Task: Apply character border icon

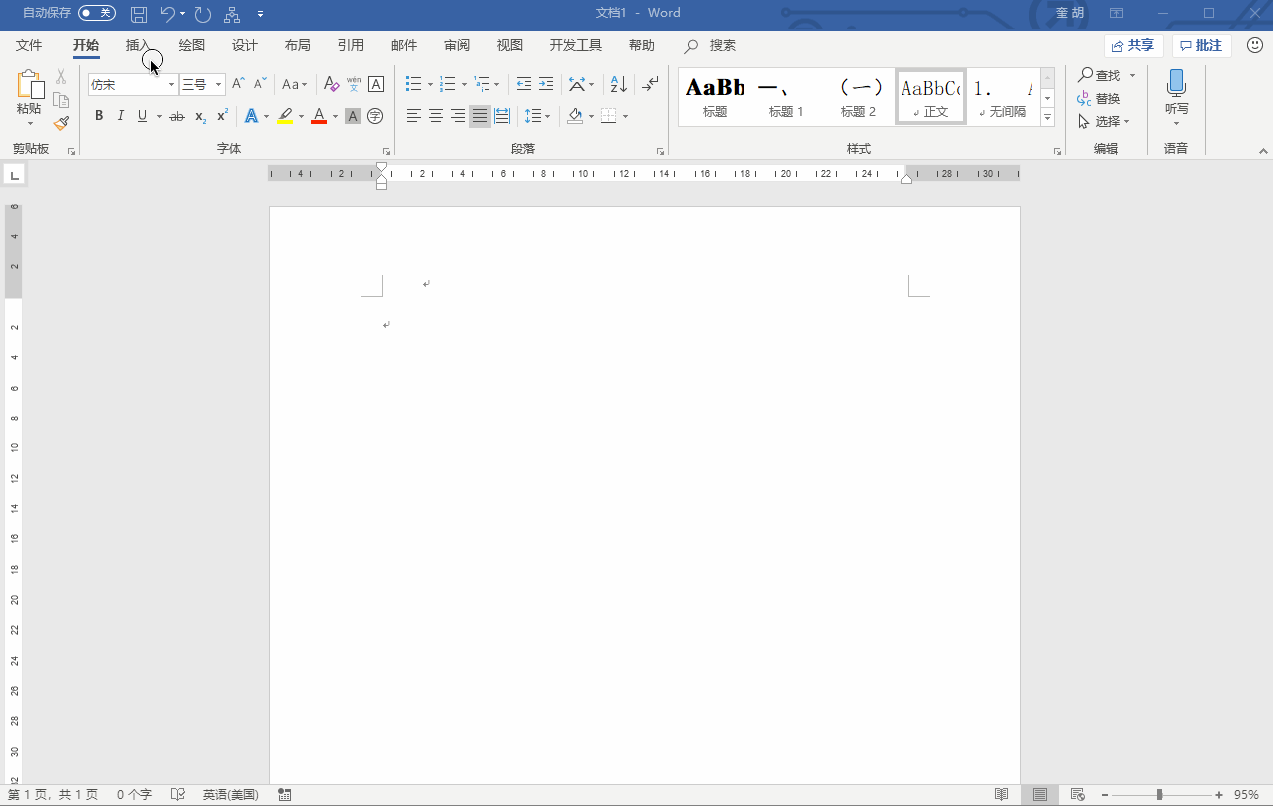Action: (376, 84)
